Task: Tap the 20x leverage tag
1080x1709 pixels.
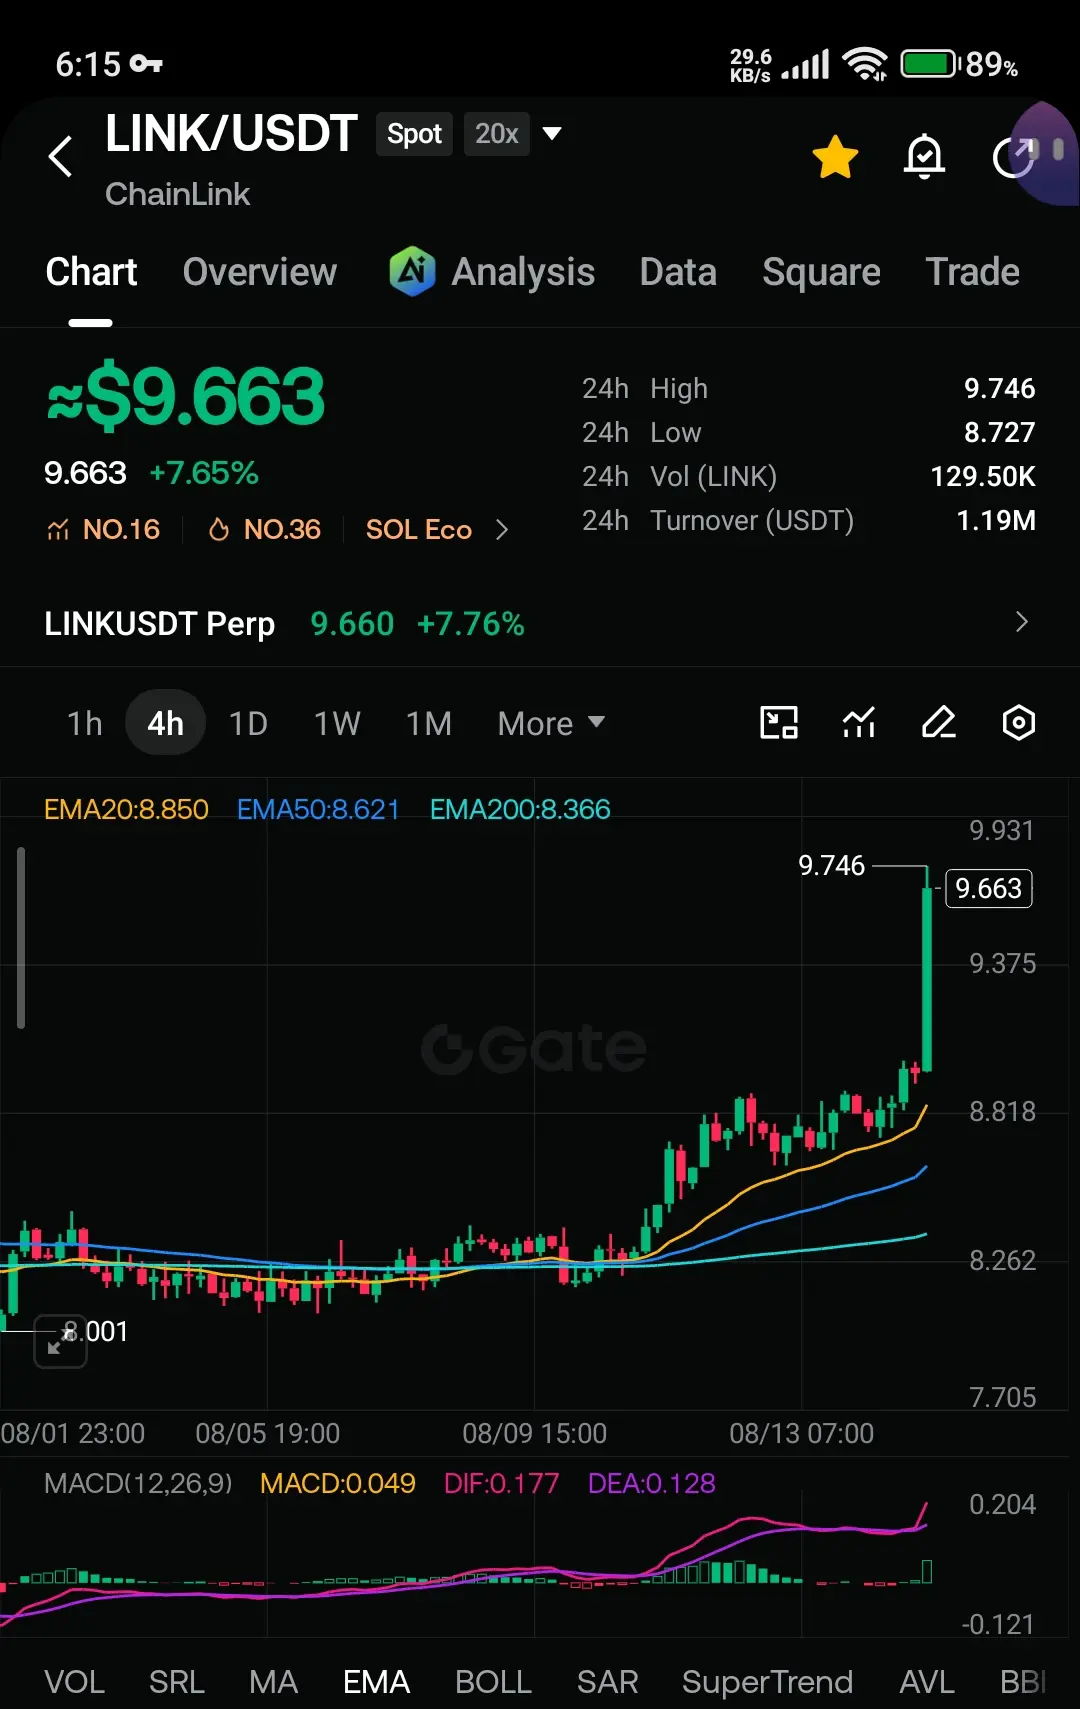Action: (x=496, y=134)
